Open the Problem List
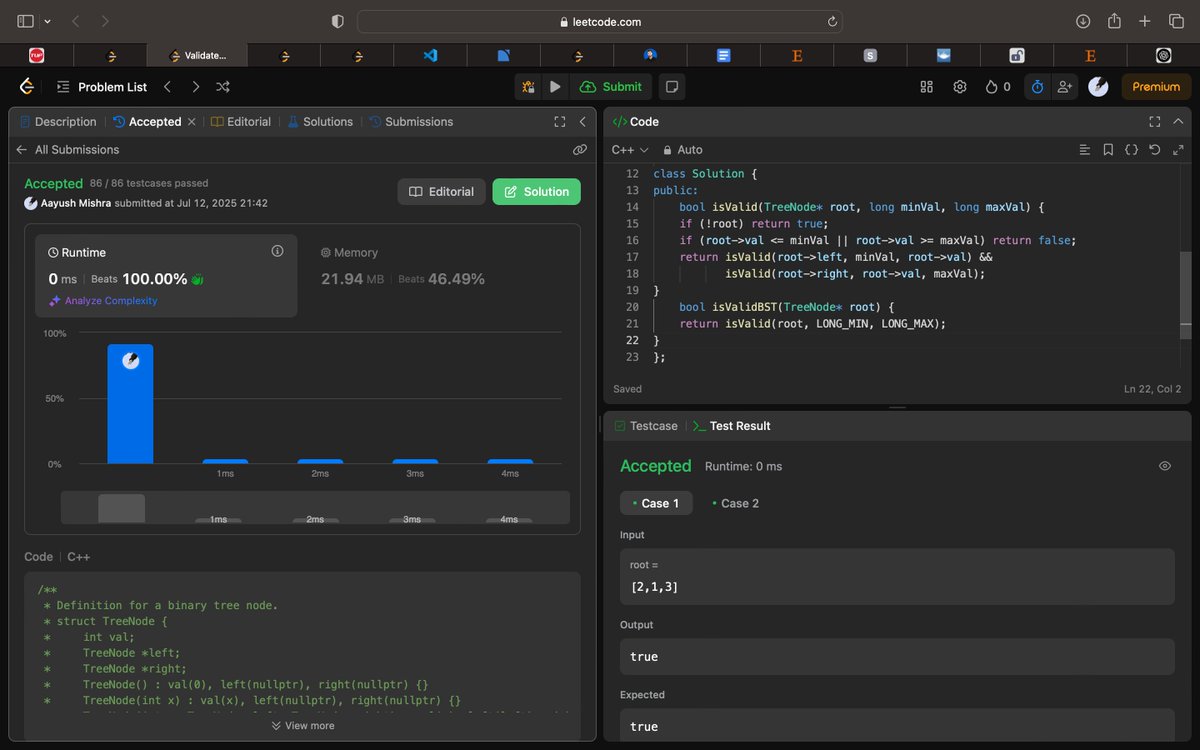Screen dimensions: 1200x750 [x=102, y=87]
